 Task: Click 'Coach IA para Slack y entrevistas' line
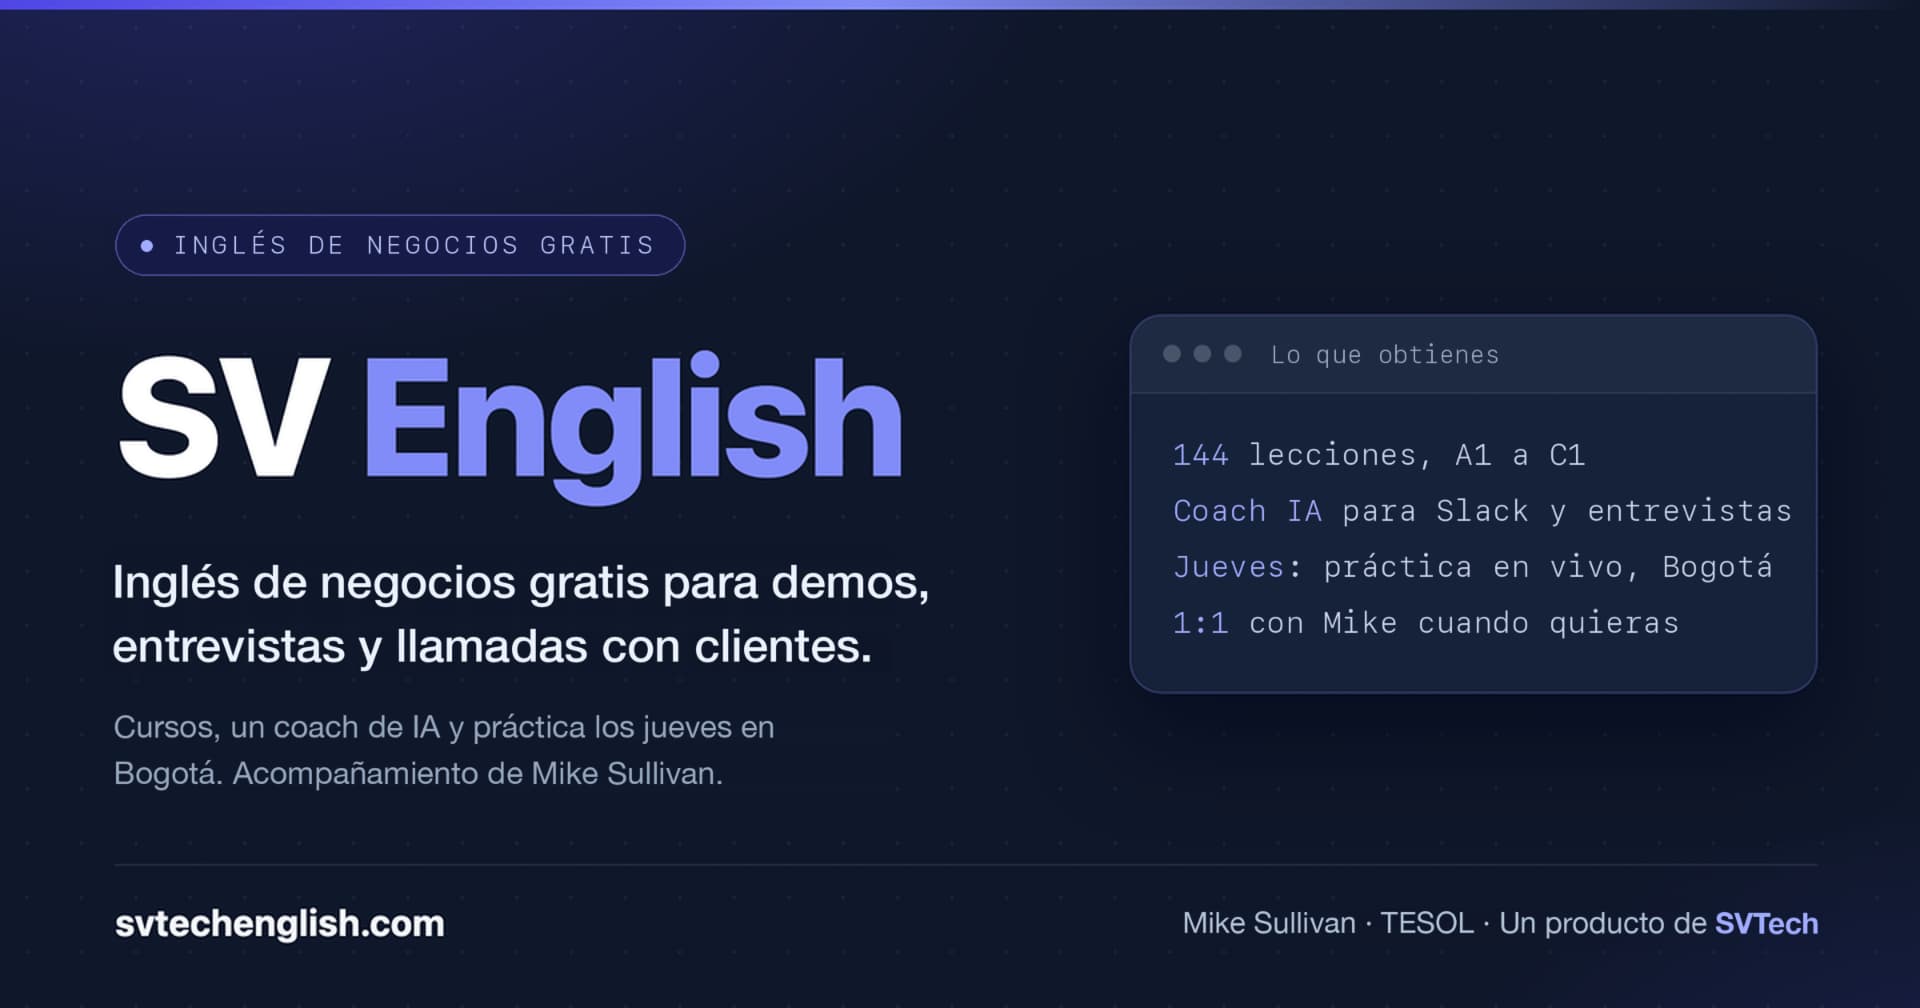pos(1482,511)
